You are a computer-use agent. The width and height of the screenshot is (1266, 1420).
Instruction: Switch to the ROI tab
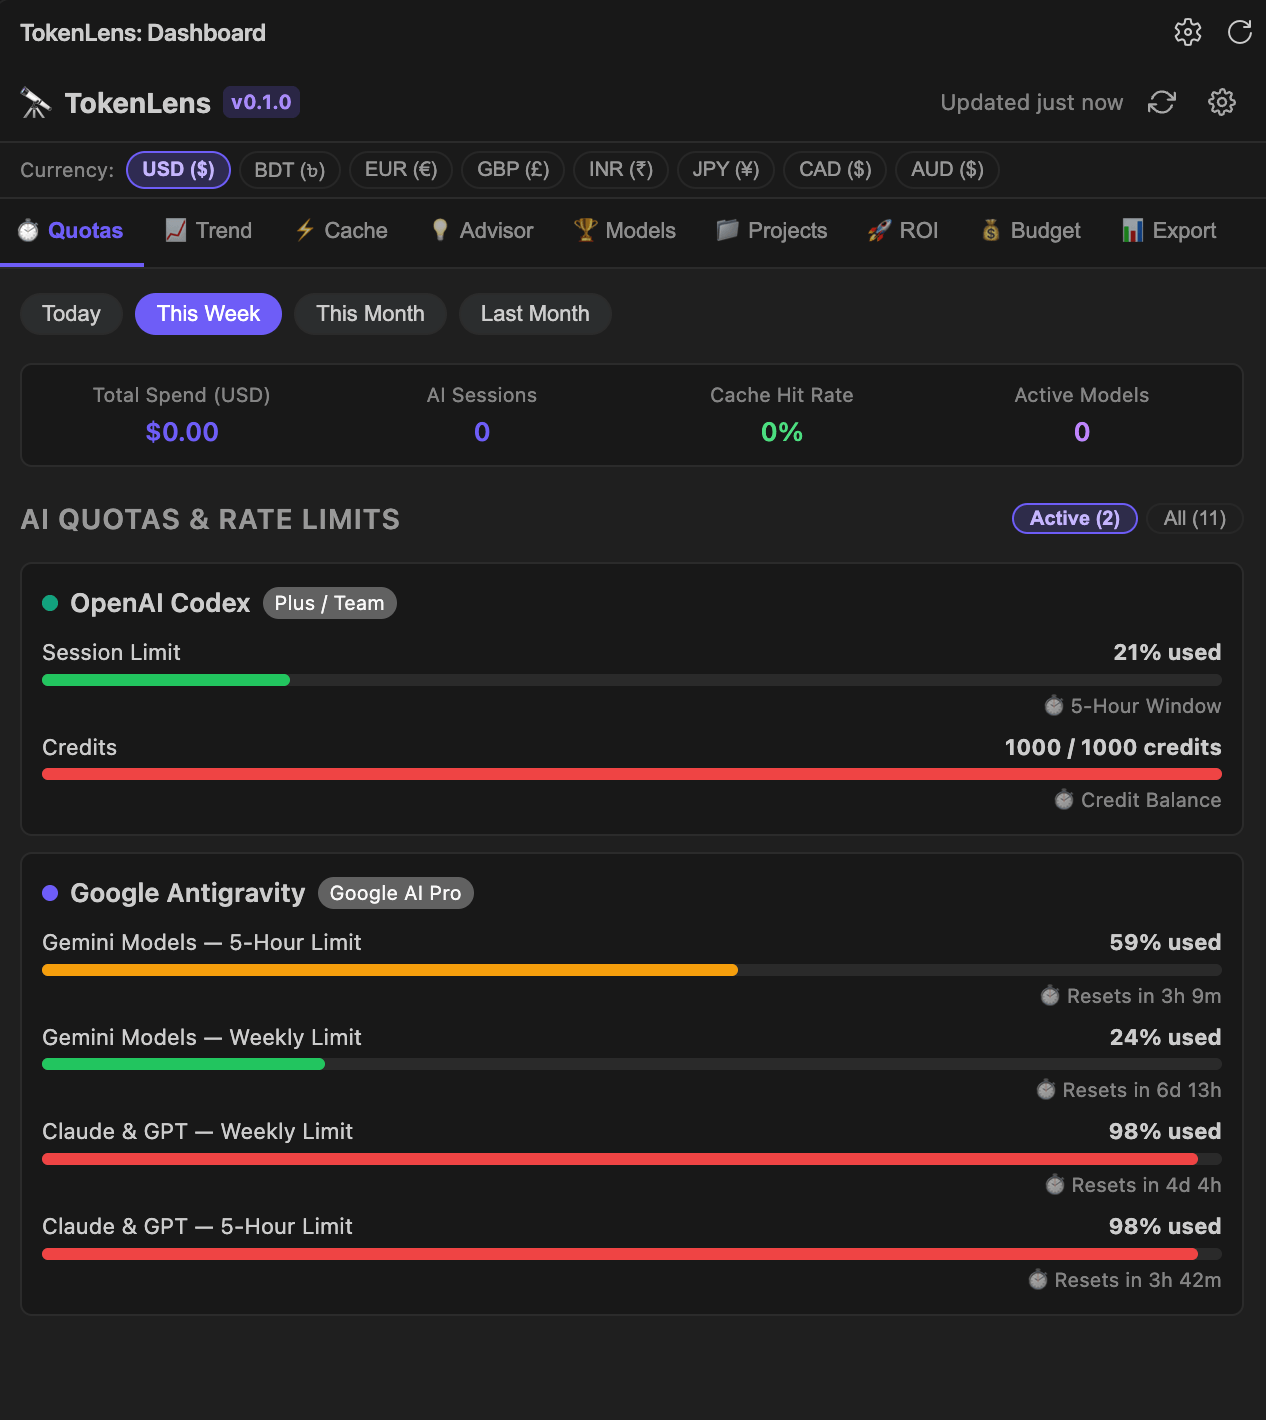coord(903,231)
